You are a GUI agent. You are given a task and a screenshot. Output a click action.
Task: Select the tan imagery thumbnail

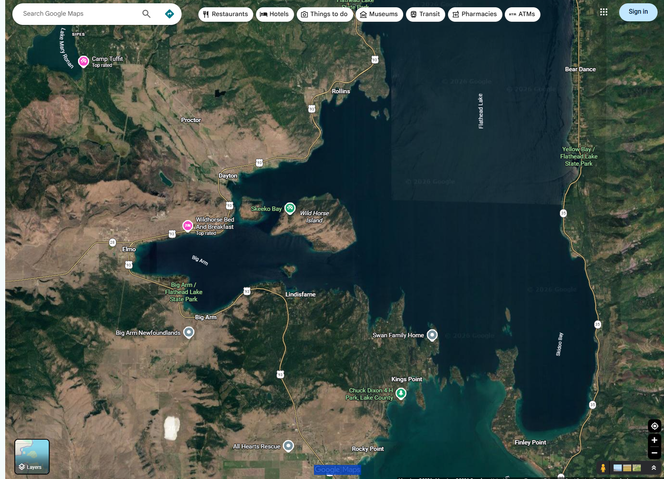(627, 468)
